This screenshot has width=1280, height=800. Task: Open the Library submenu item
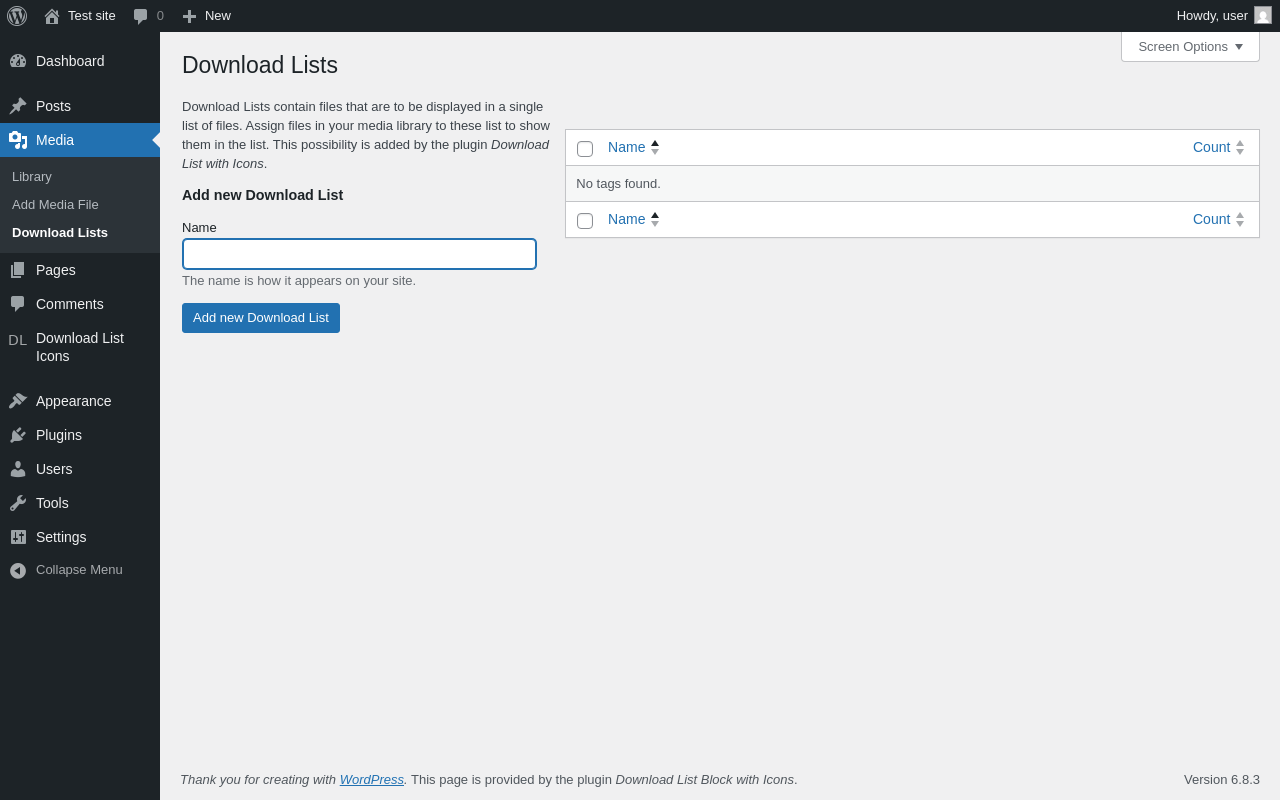coord(32,177)
